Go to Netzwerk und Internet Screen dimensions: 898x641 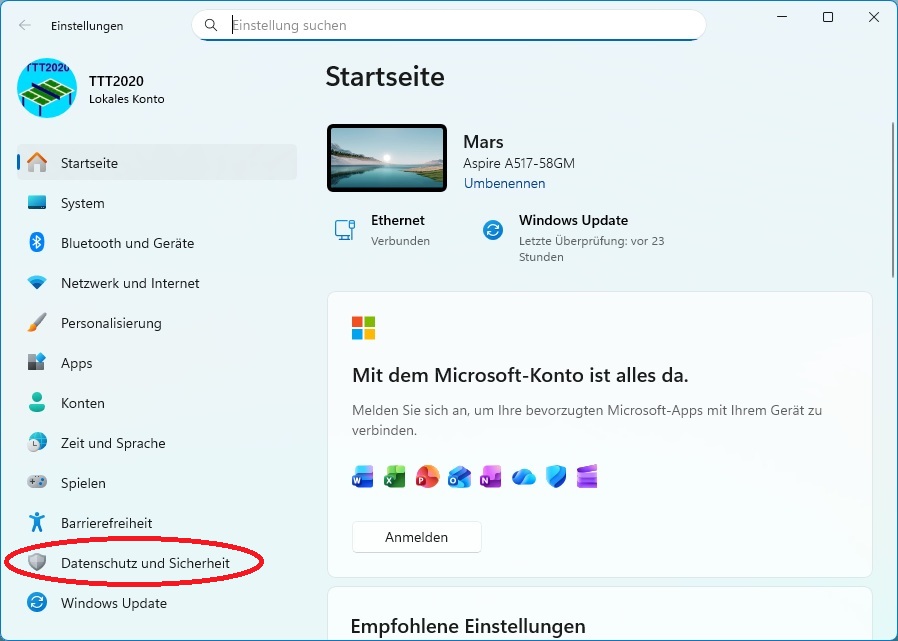click(x=157, y=283)
